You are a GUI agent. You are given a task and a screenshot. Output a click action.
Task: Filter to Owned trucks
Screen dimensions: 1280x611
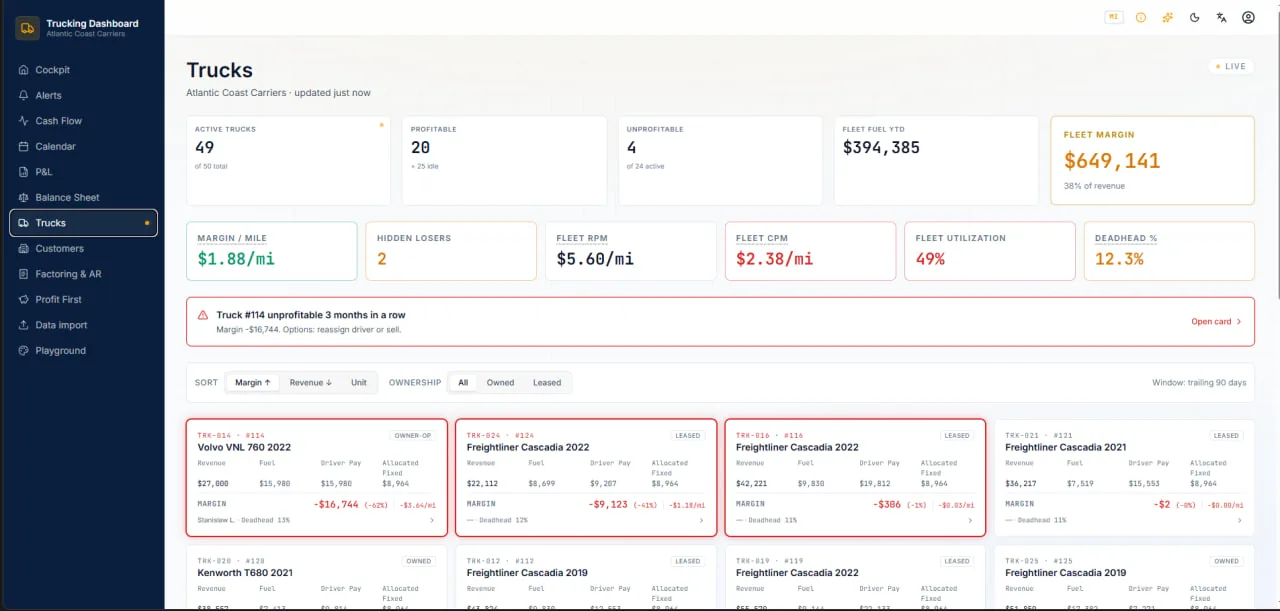(x=501, y=382)
